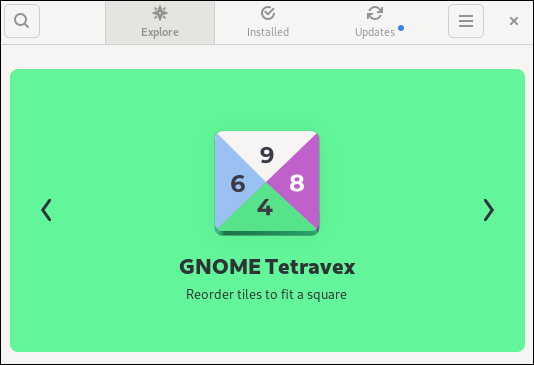Close the Software window
534x365 pixels.
[x=514, y=21]
